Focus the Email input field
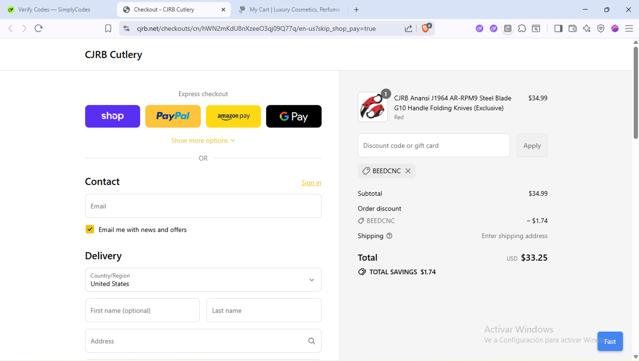Viewport: 639px width, 361px height. (203, 206)
